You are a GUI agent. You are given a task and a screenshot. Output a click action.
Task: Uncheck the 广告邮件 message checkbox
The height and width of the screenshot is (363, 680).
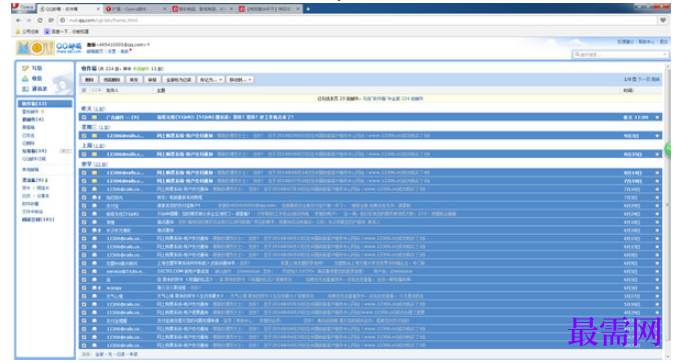click(x=84, y=118)
